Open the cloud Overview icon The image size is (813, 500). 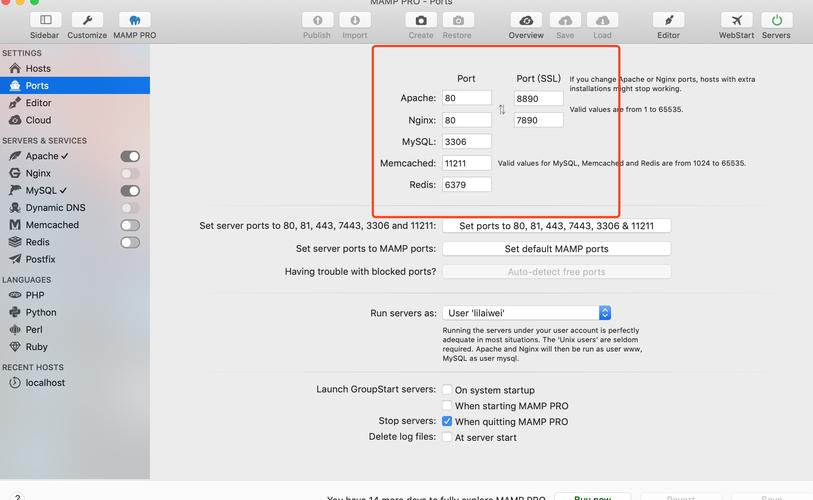click(x=526, y=20)
